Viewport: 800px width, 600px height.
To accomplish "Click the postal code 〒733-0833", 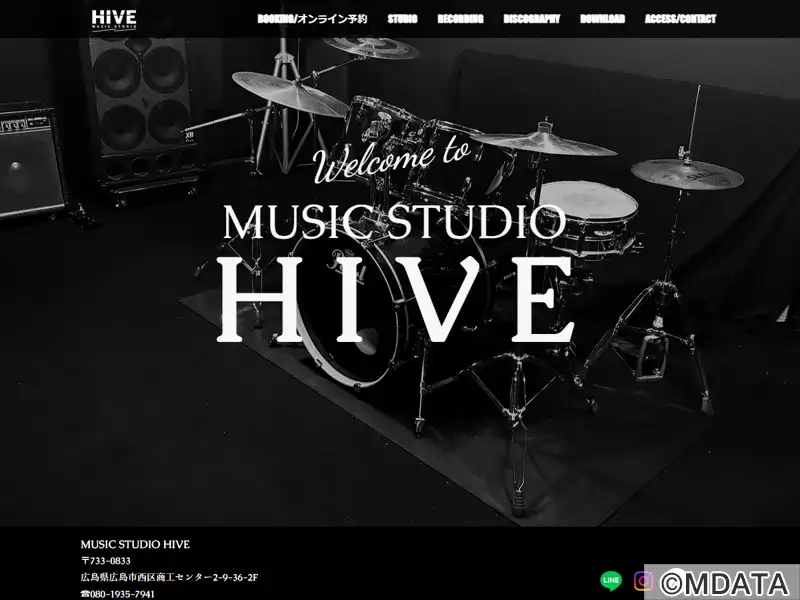I will click(106, 561).
